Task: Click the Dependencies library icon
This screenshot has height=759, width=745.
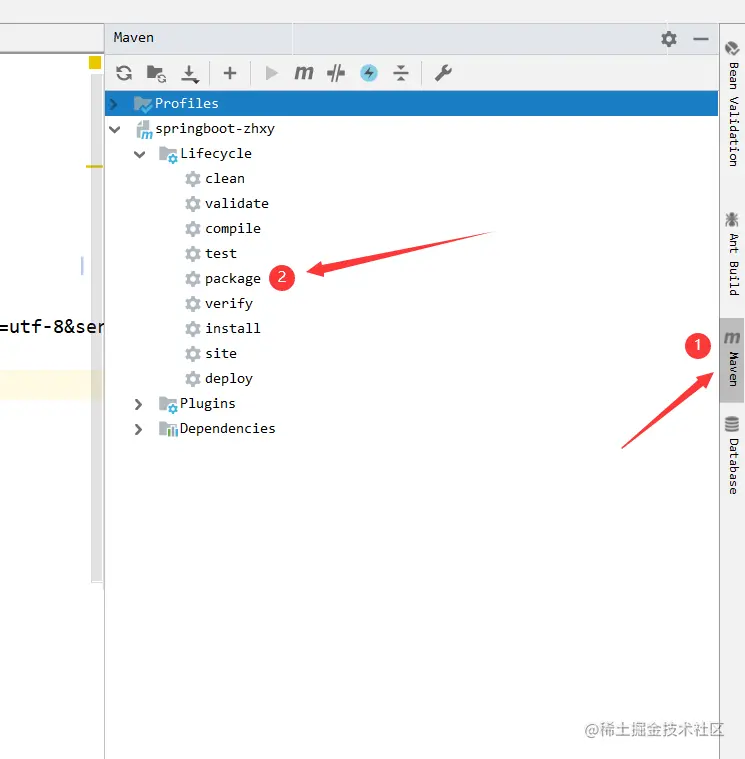Action: coord(168,429)
